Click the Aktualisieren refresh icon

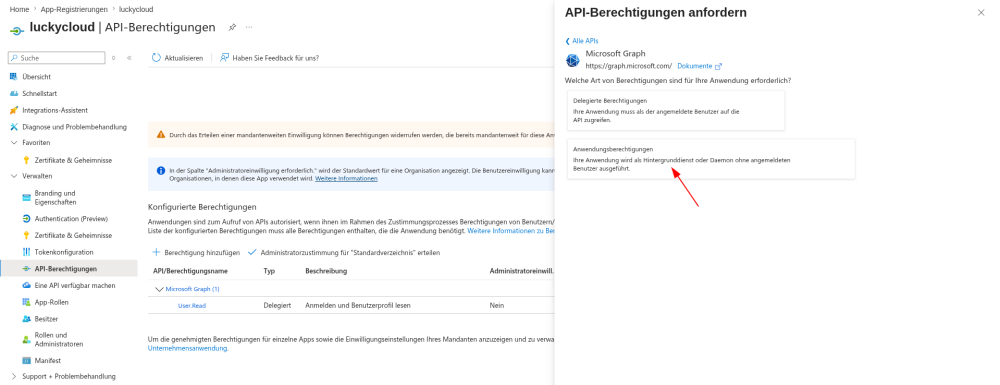coord(156,58)
